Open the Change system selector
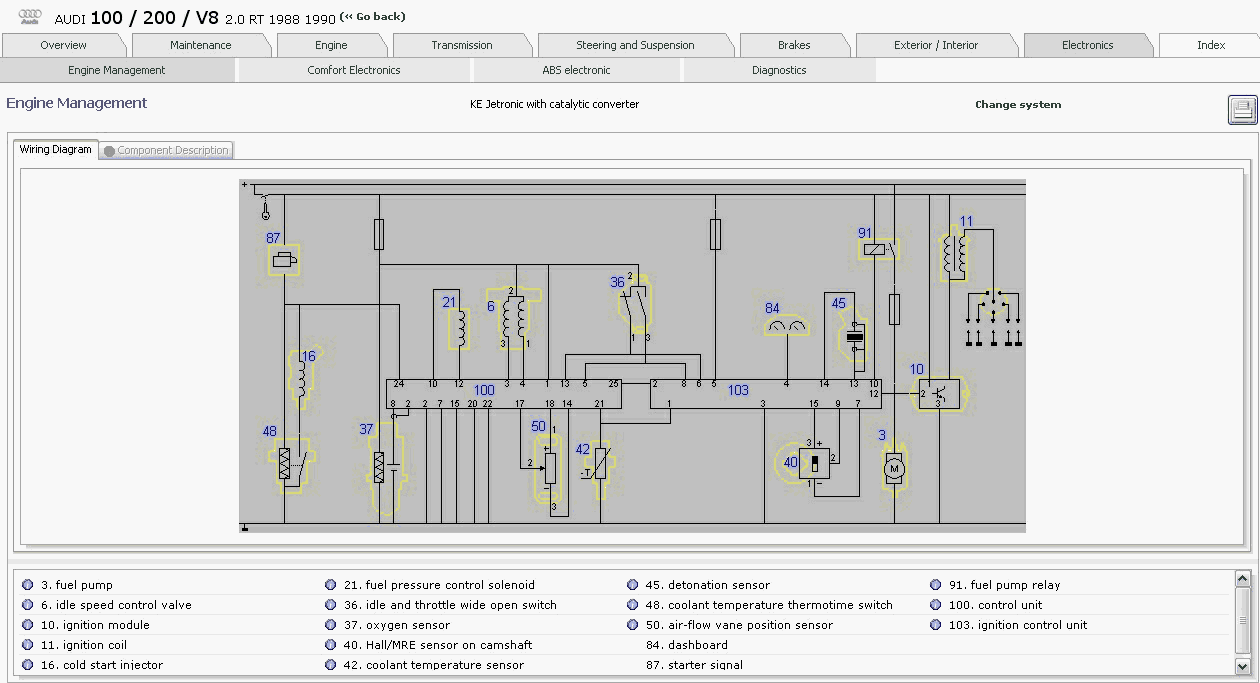Image resolution: width=1260 pixels, height=683 pixels. (x=1018, y=104)
